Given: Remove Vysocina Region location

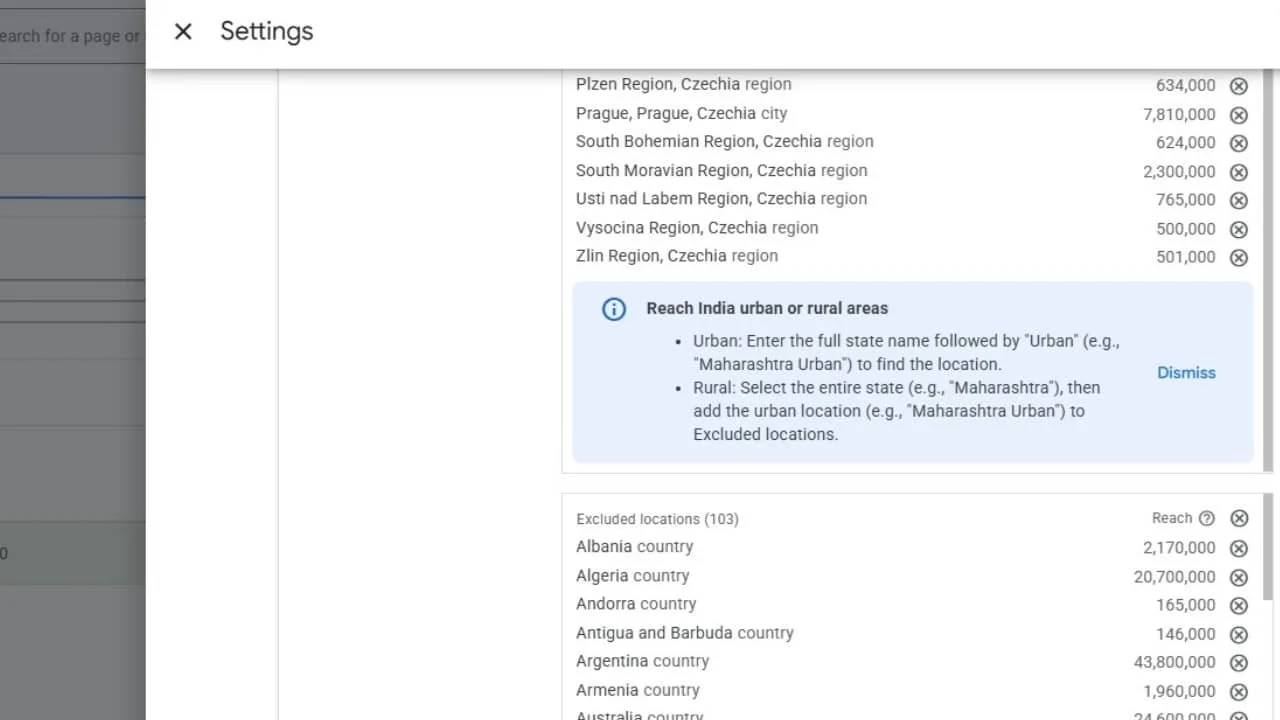Looking at the screenshot, I should [x=1239, y=229].
